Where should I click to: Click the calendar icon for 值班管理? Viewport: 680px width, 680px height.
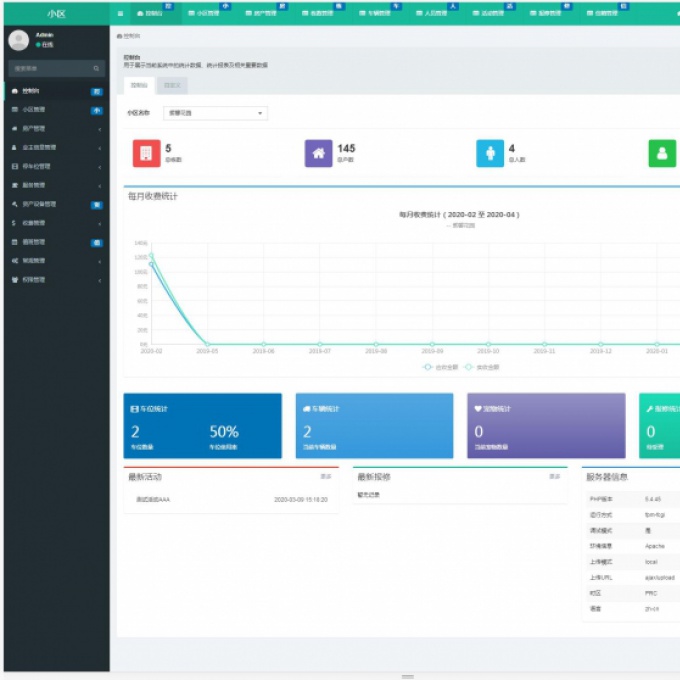click(x=15, y=242)
